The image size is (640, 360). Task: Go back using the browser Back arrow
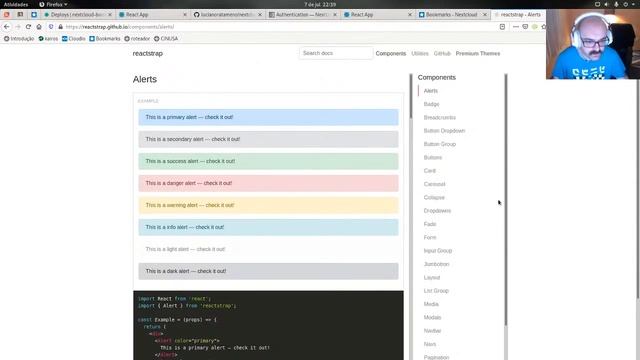point(7,27)
